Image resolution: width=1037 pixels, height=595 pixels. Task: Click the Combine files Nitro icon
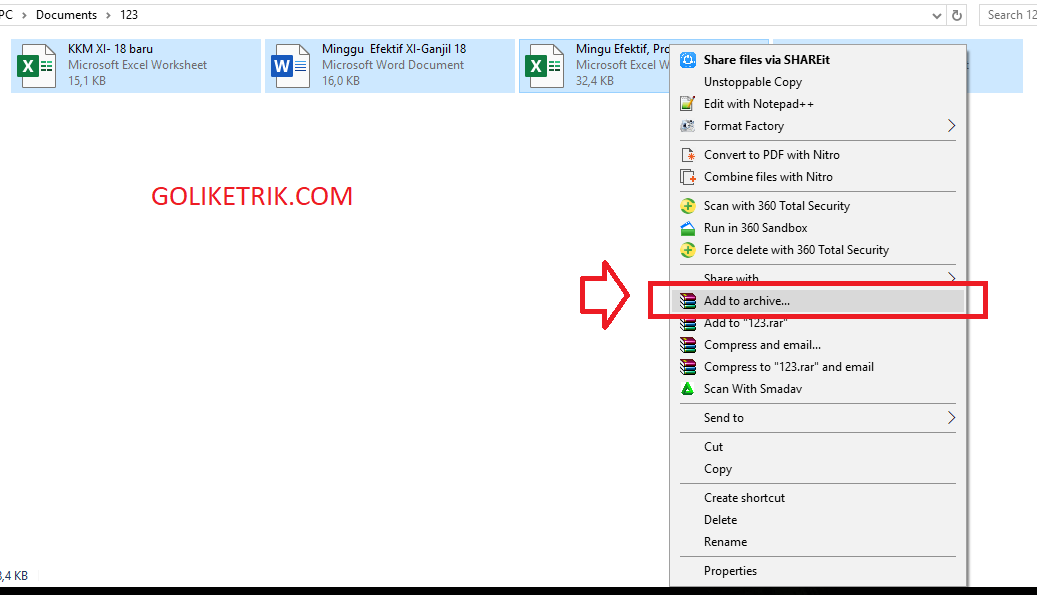(x=688, y=177)
